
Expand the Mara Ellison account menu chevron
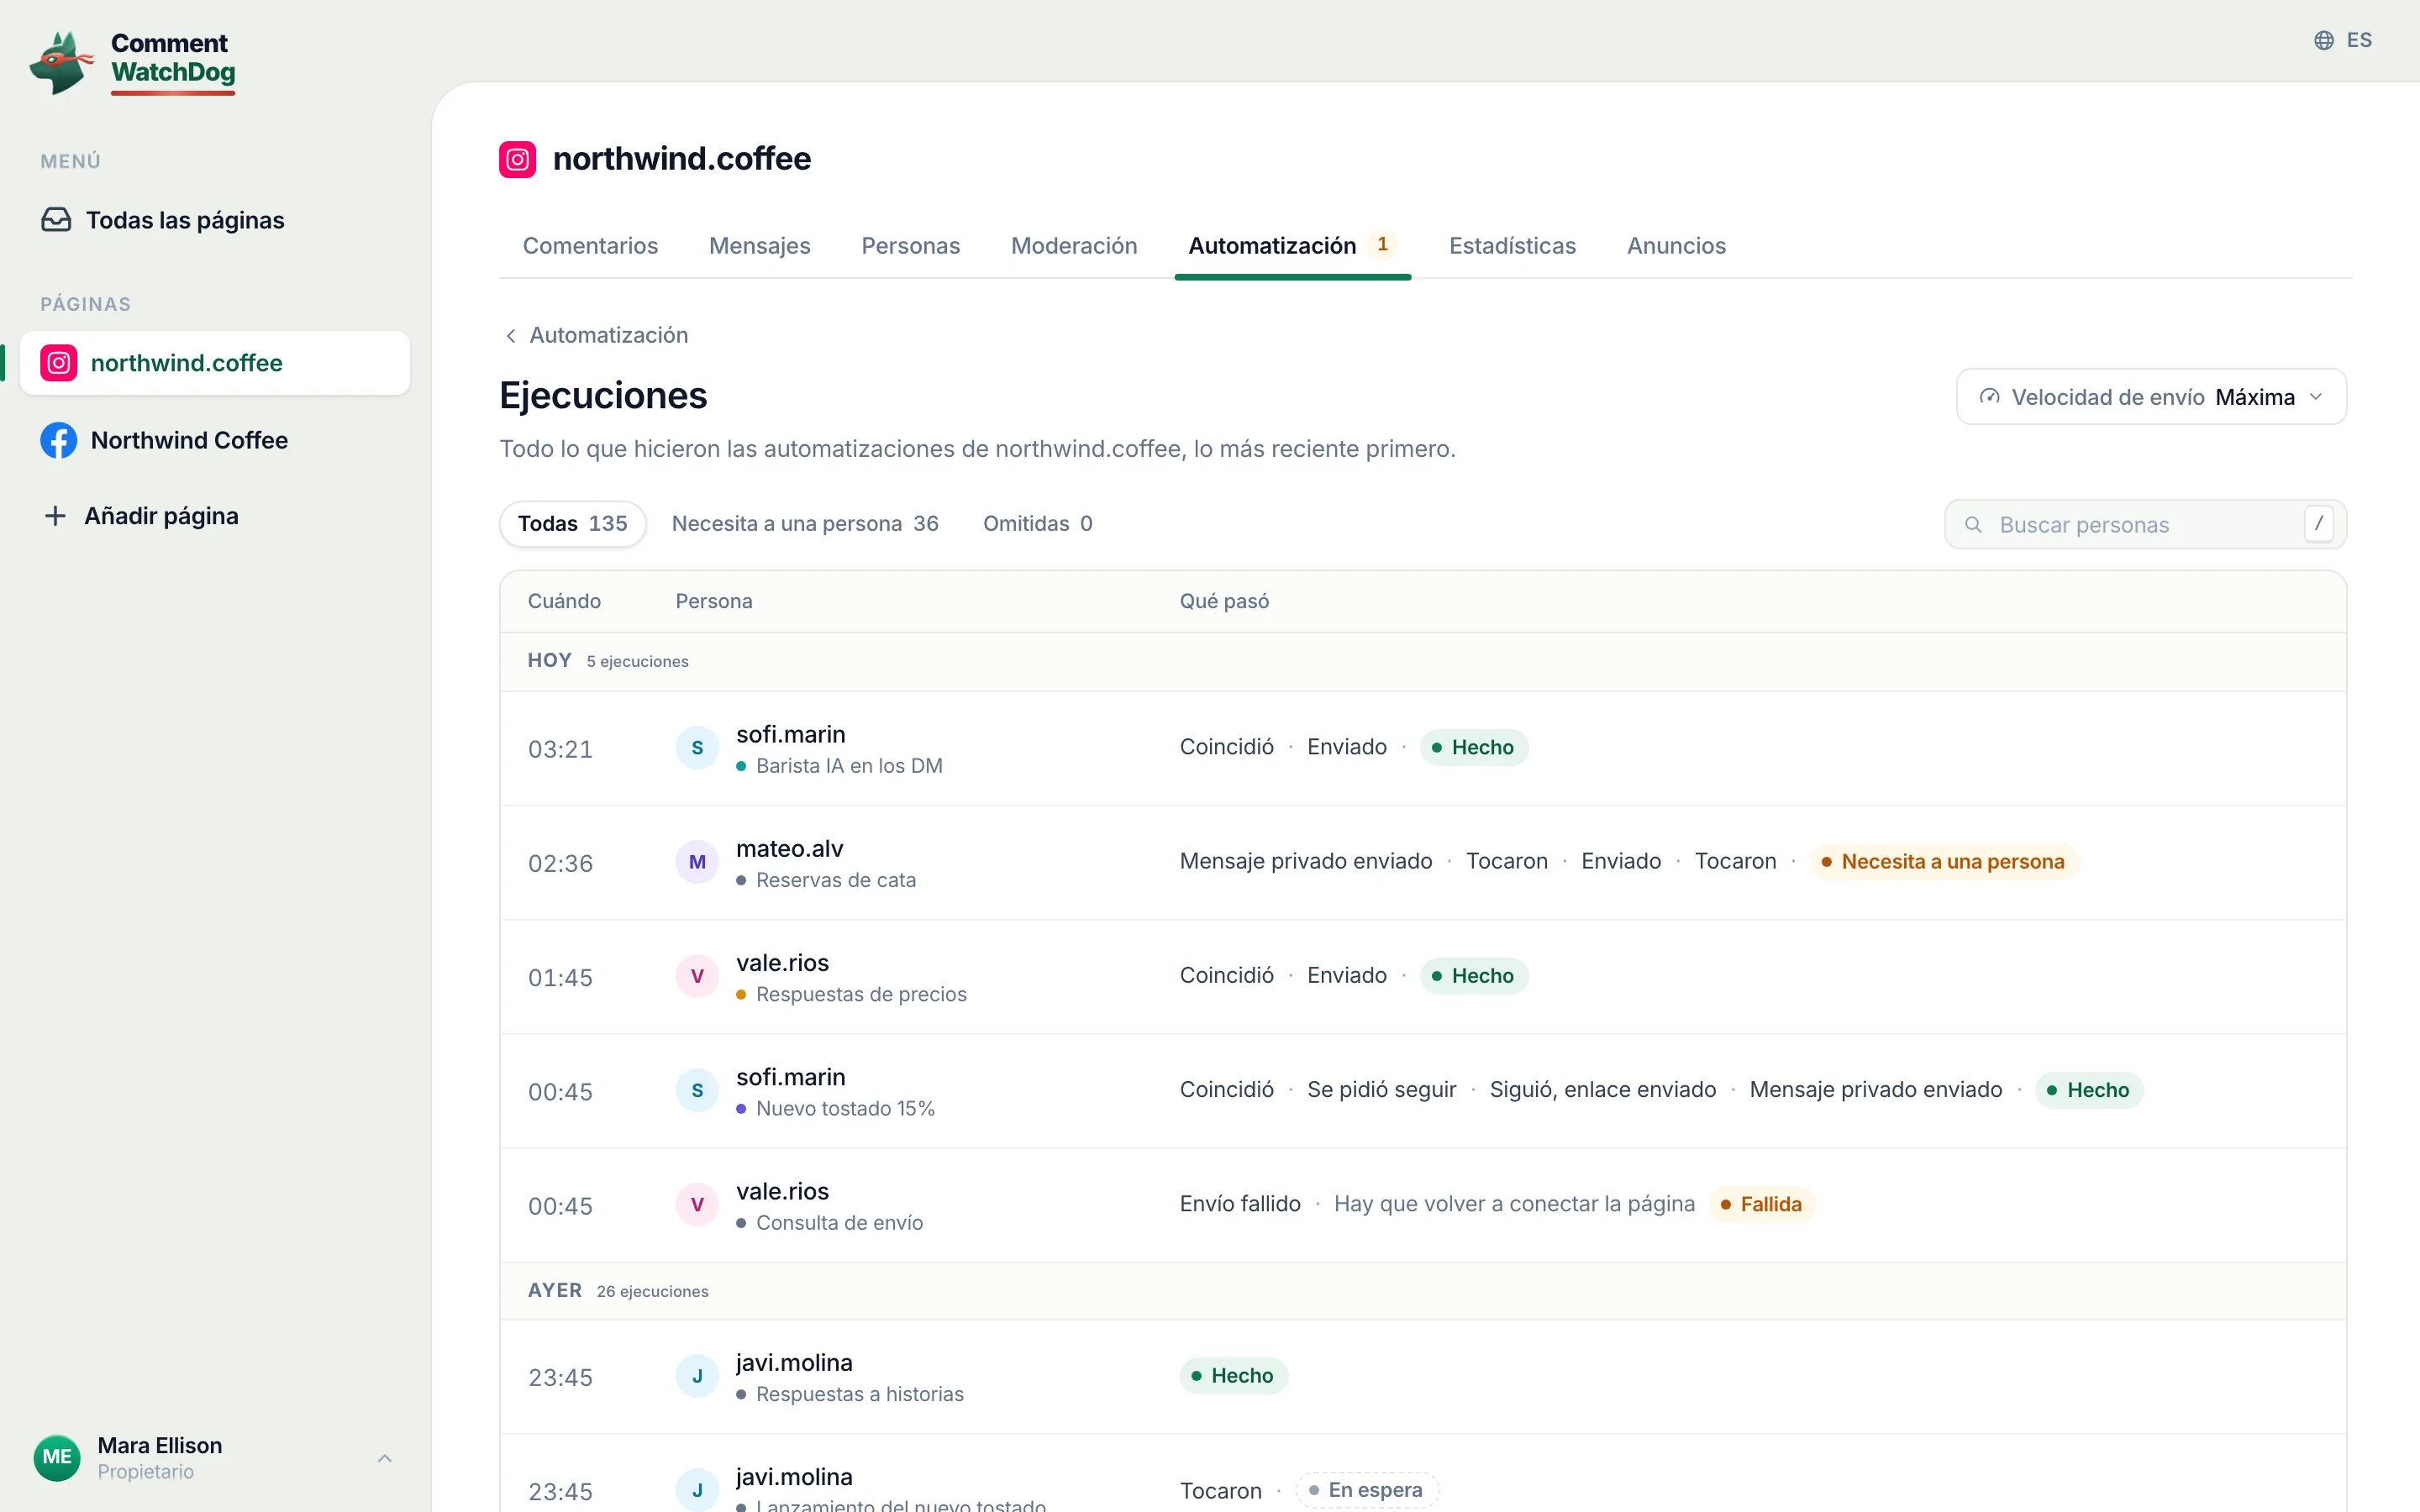click(x=384, y=1458)
